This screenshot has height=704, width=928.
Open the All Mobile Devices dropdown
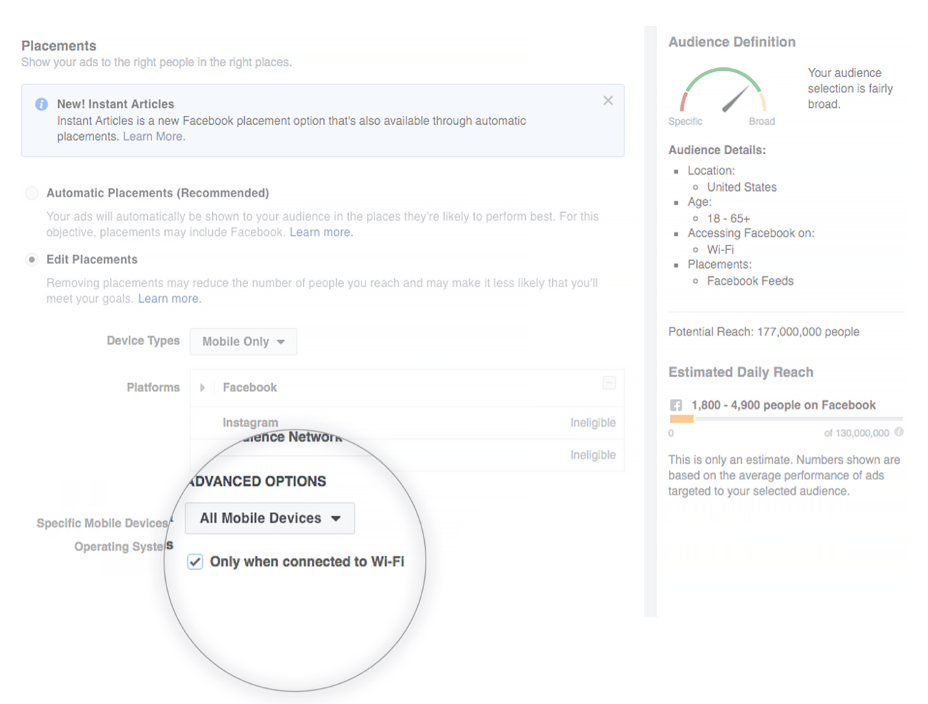tap(270, 518)
